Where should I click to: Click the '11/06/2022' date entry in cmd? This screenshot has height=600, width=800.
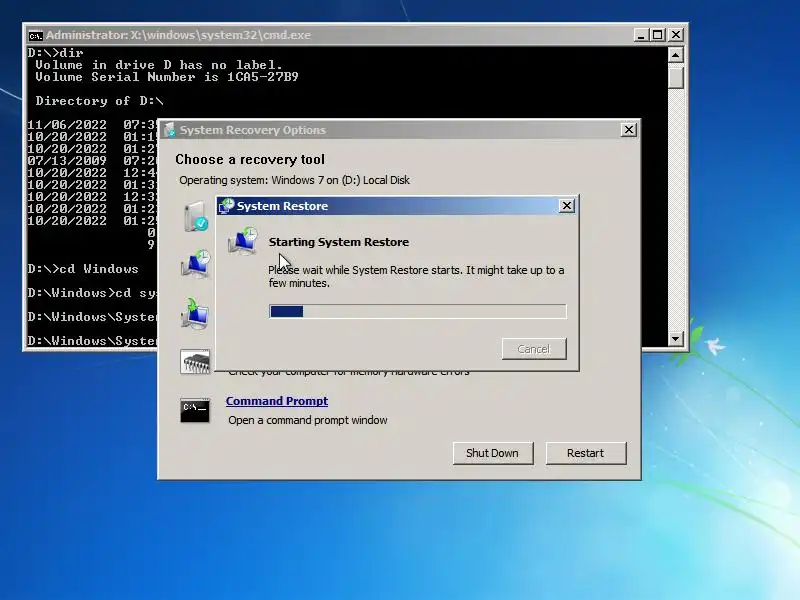coord(67,124)
